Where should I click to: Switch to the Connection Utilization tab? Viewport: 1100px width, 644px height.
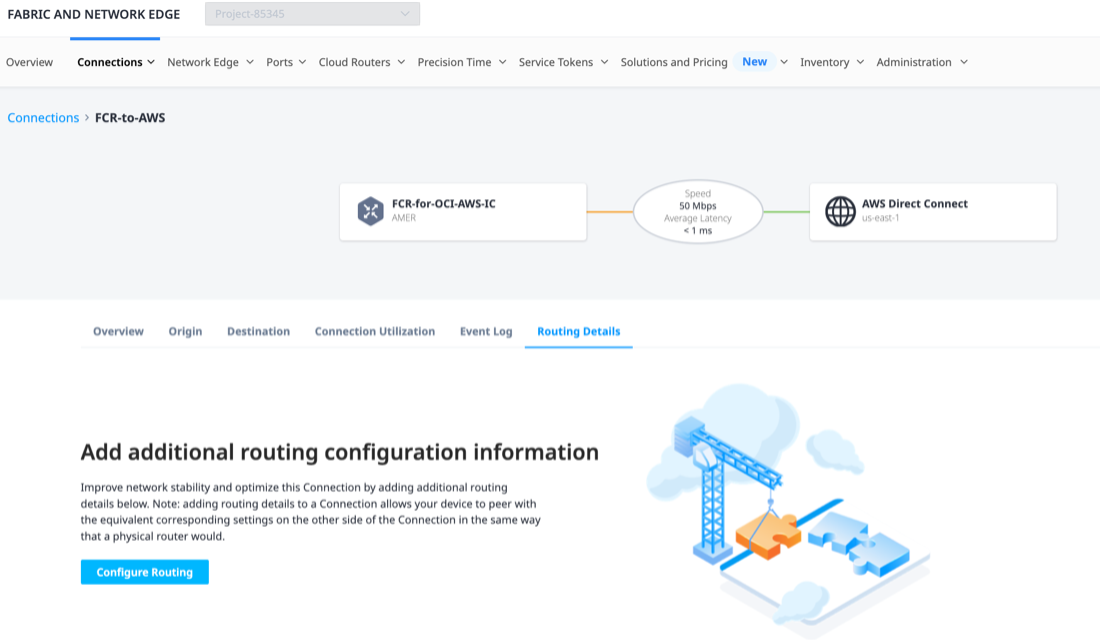pyautogui.click(x=375, y=331)
